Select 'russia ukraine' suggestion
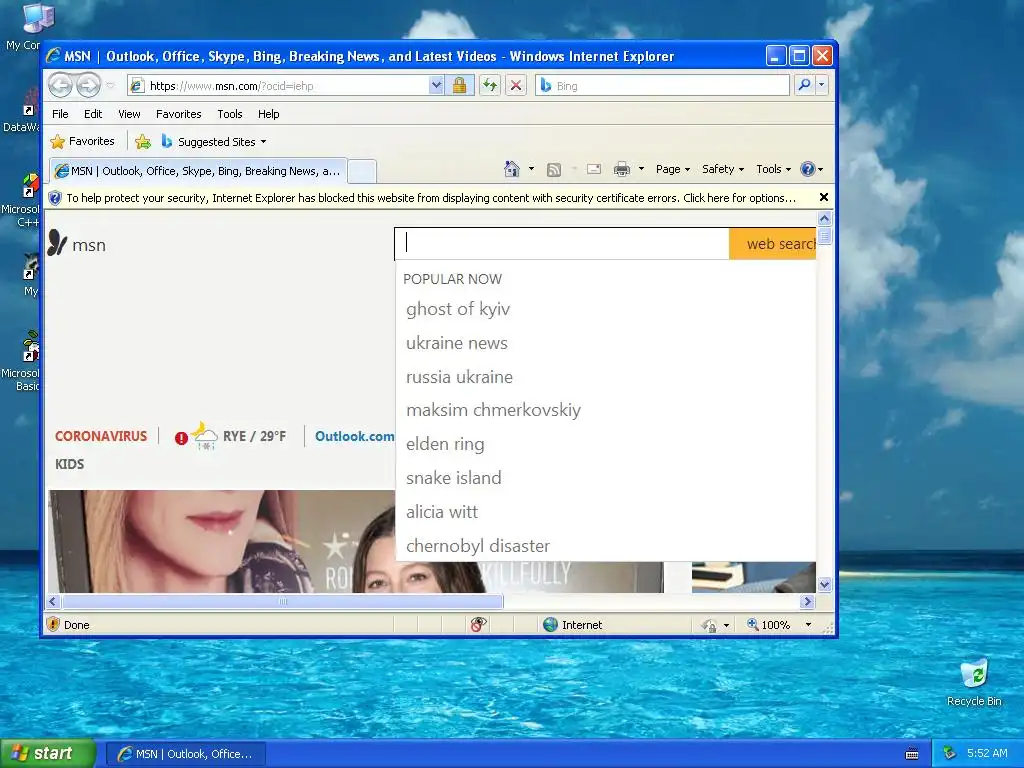1024x768 pixels. coord(459,377)
